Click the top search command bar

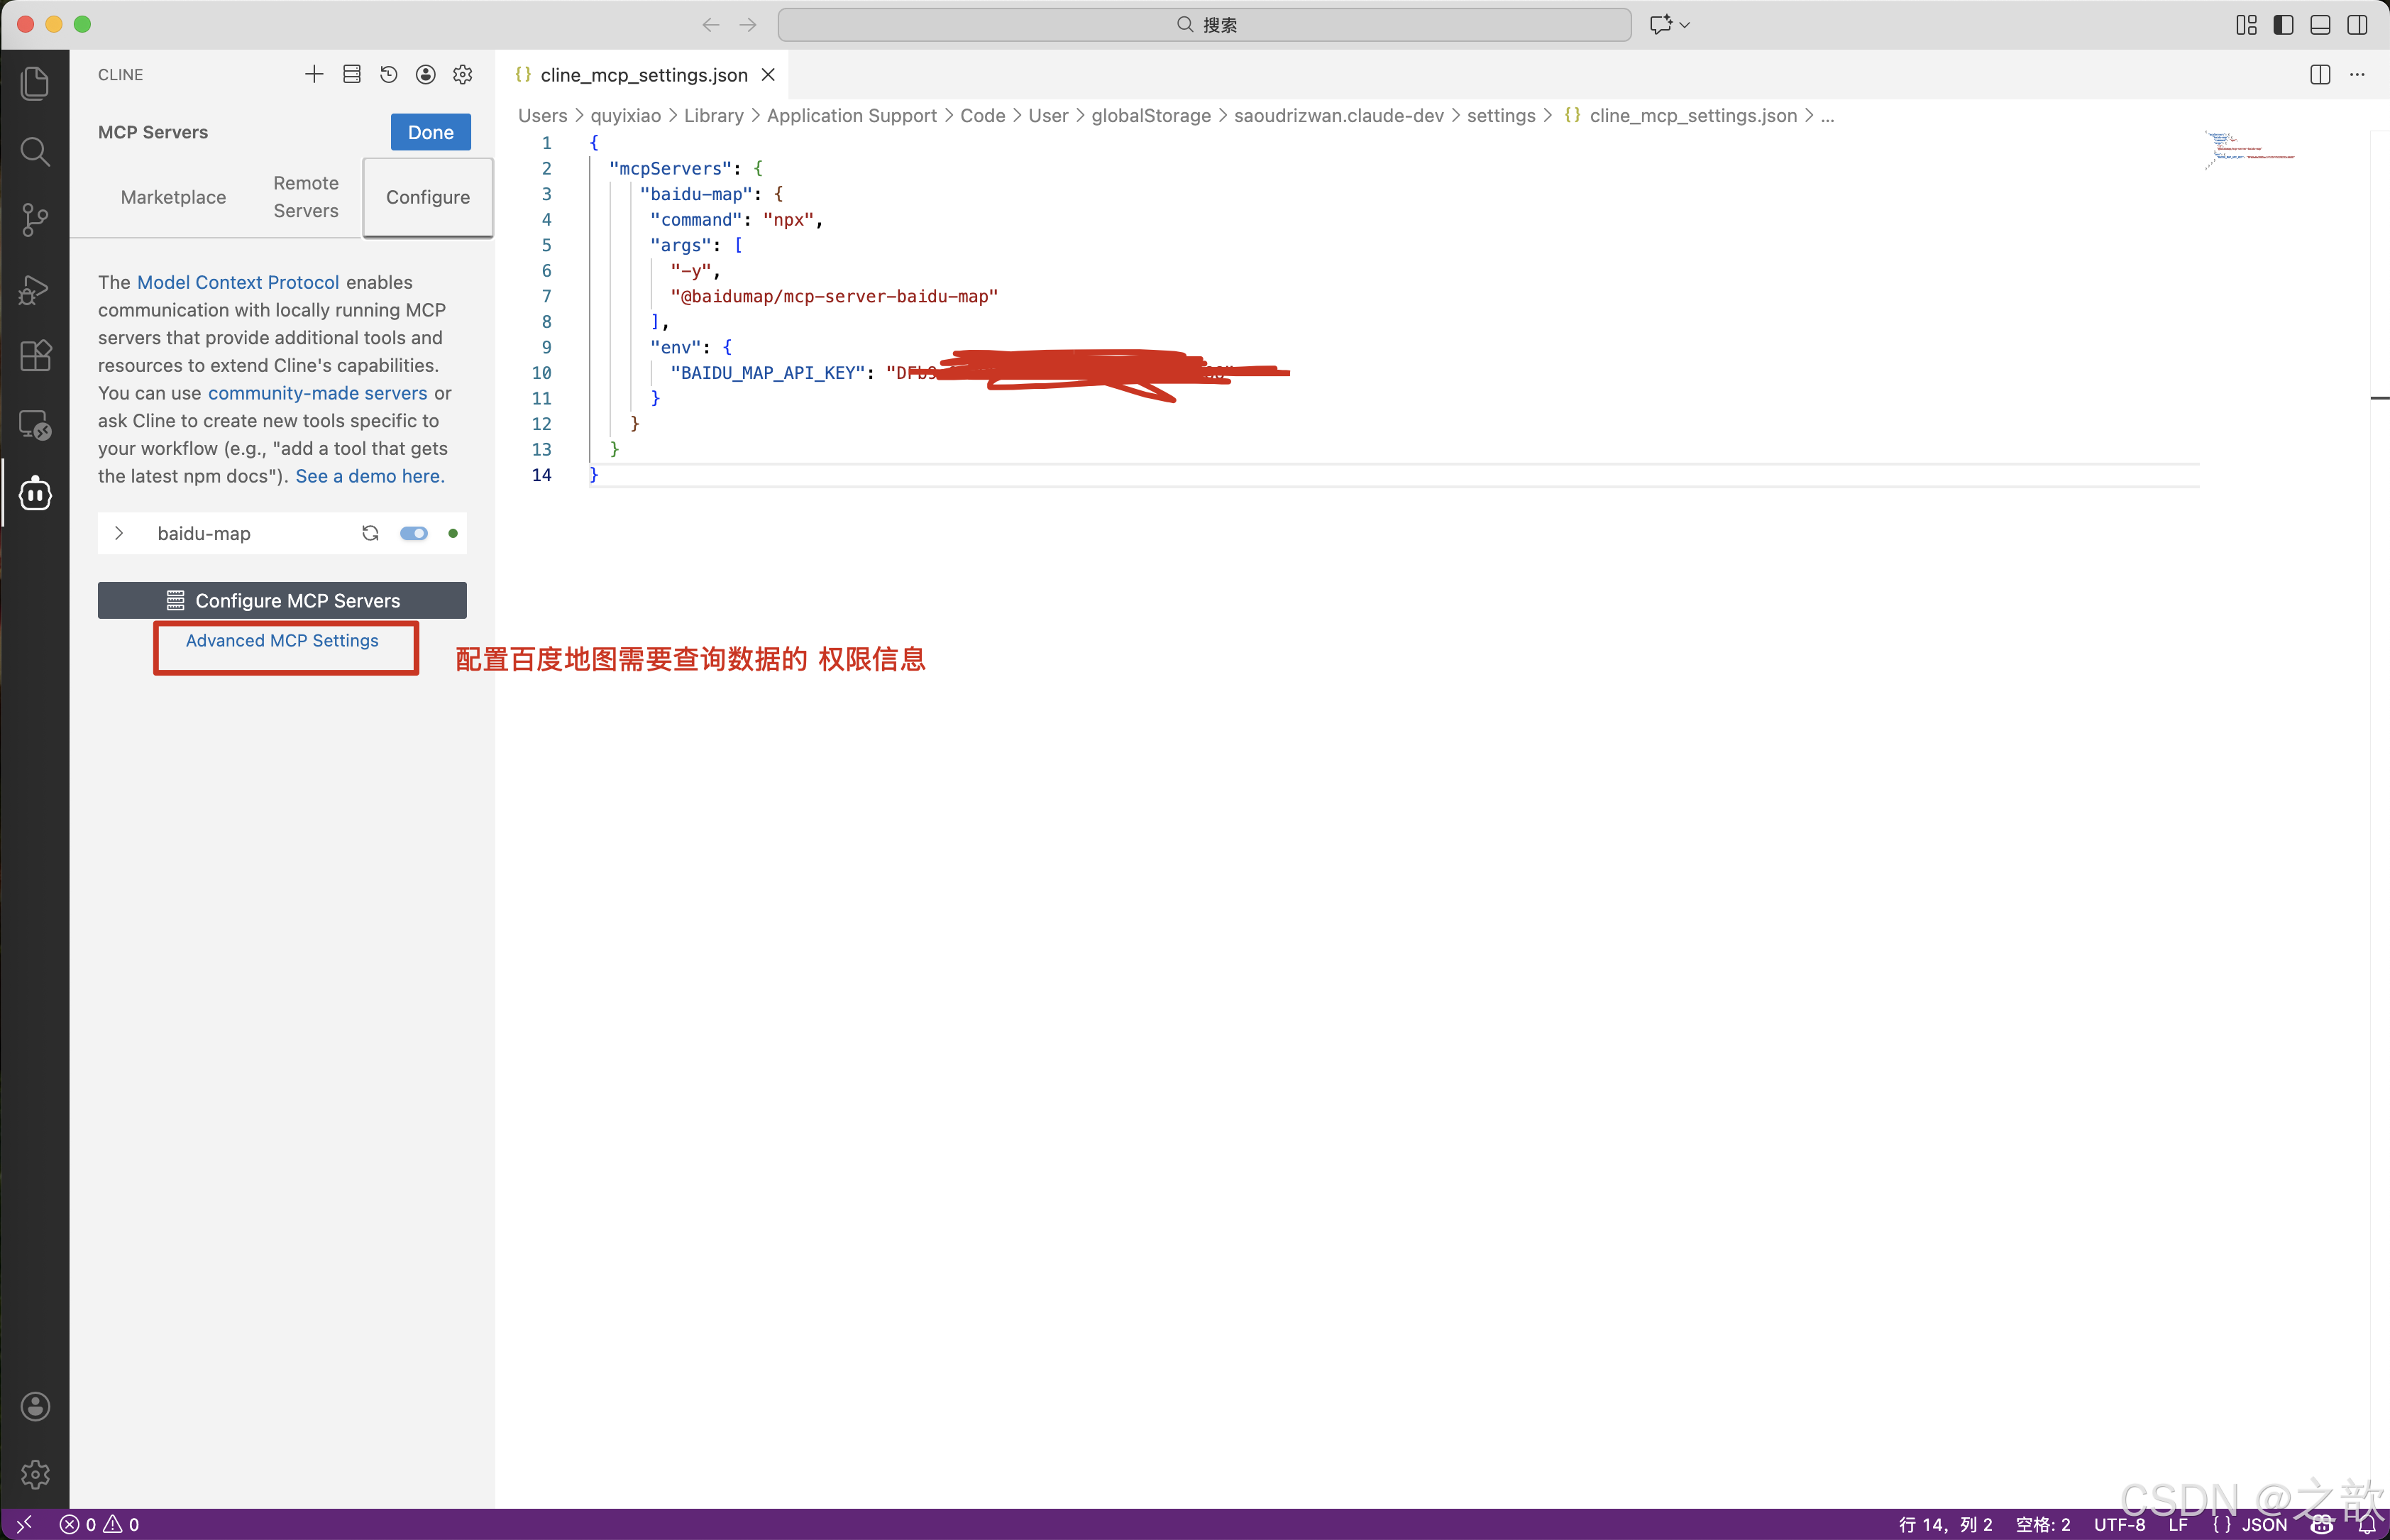pyautogui.click(x=1204, y=24)
